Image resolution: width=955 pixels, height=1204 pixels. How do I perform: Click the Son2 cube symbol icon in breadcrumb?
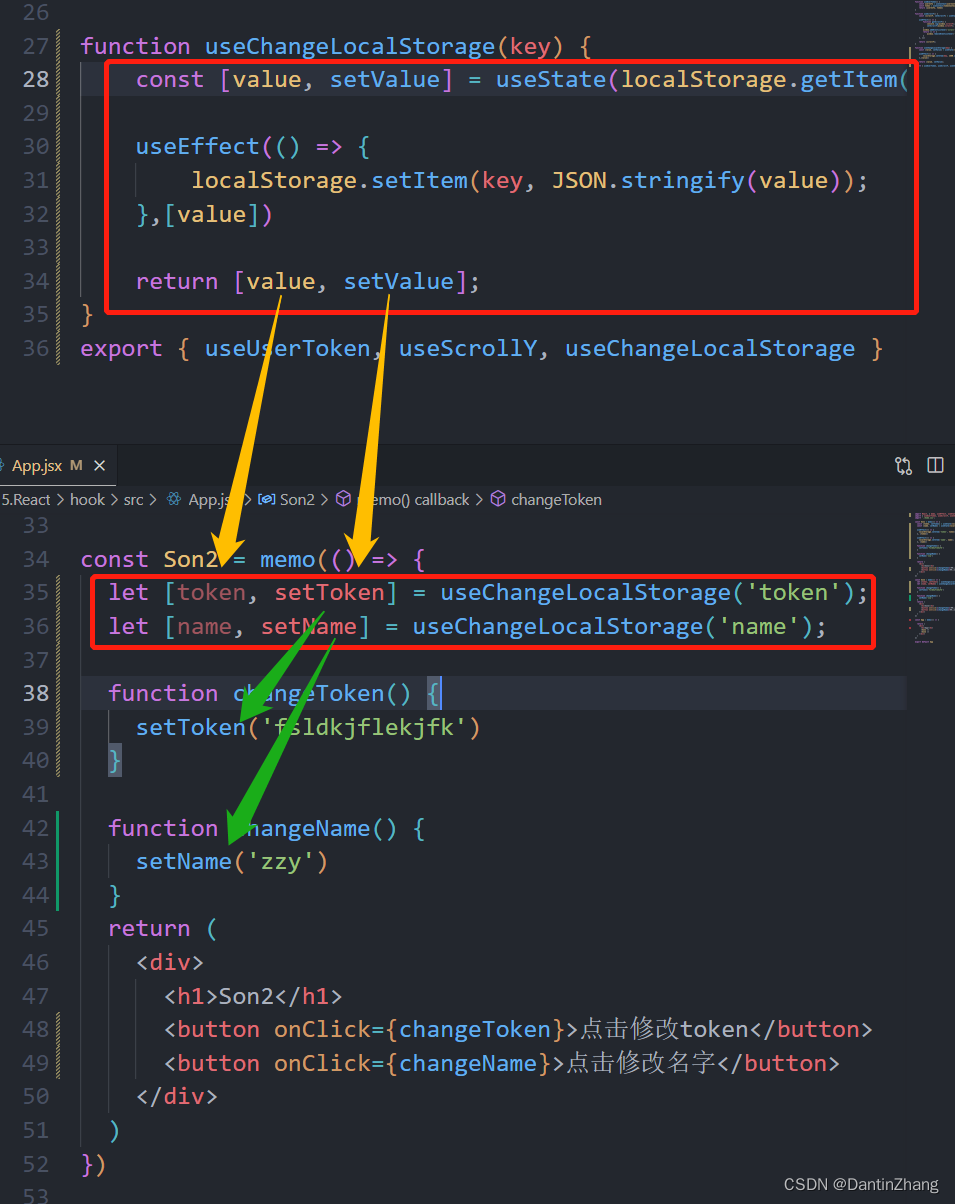click(x=265, y=499)
